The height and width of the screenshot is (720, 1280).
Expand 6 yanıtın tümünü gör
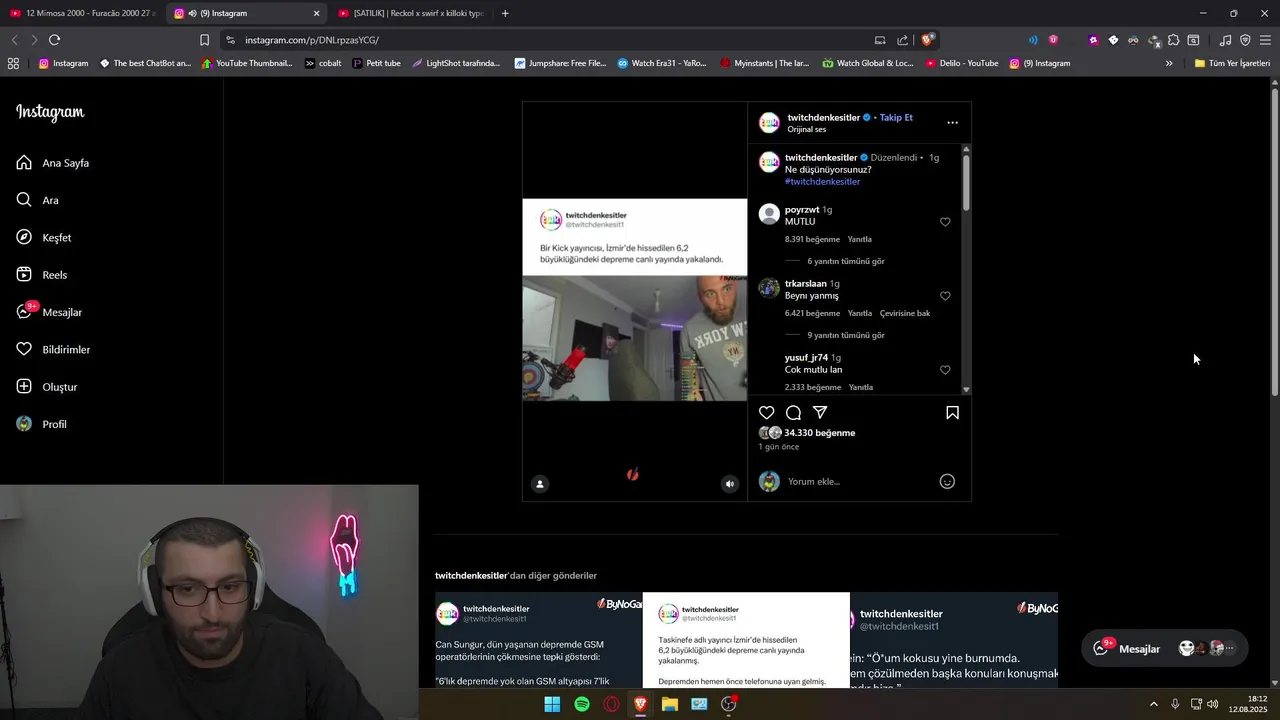click(x=846, y=261)
